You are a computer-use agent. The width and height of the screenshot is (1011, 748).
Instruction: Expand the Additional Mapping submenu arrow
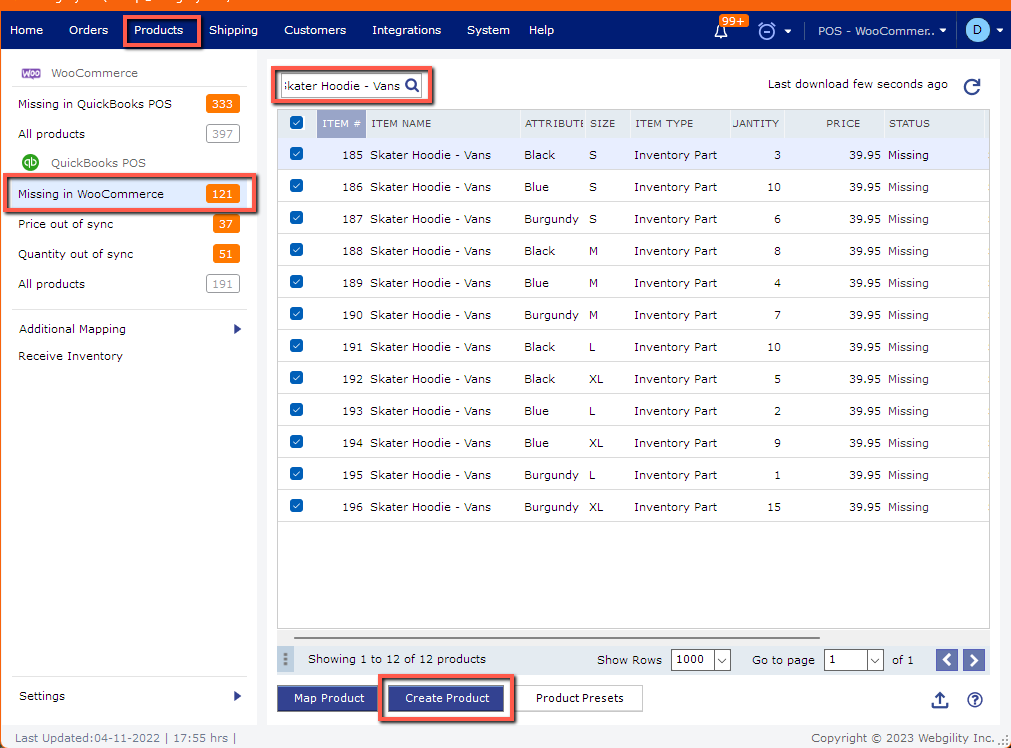point(237,329)
